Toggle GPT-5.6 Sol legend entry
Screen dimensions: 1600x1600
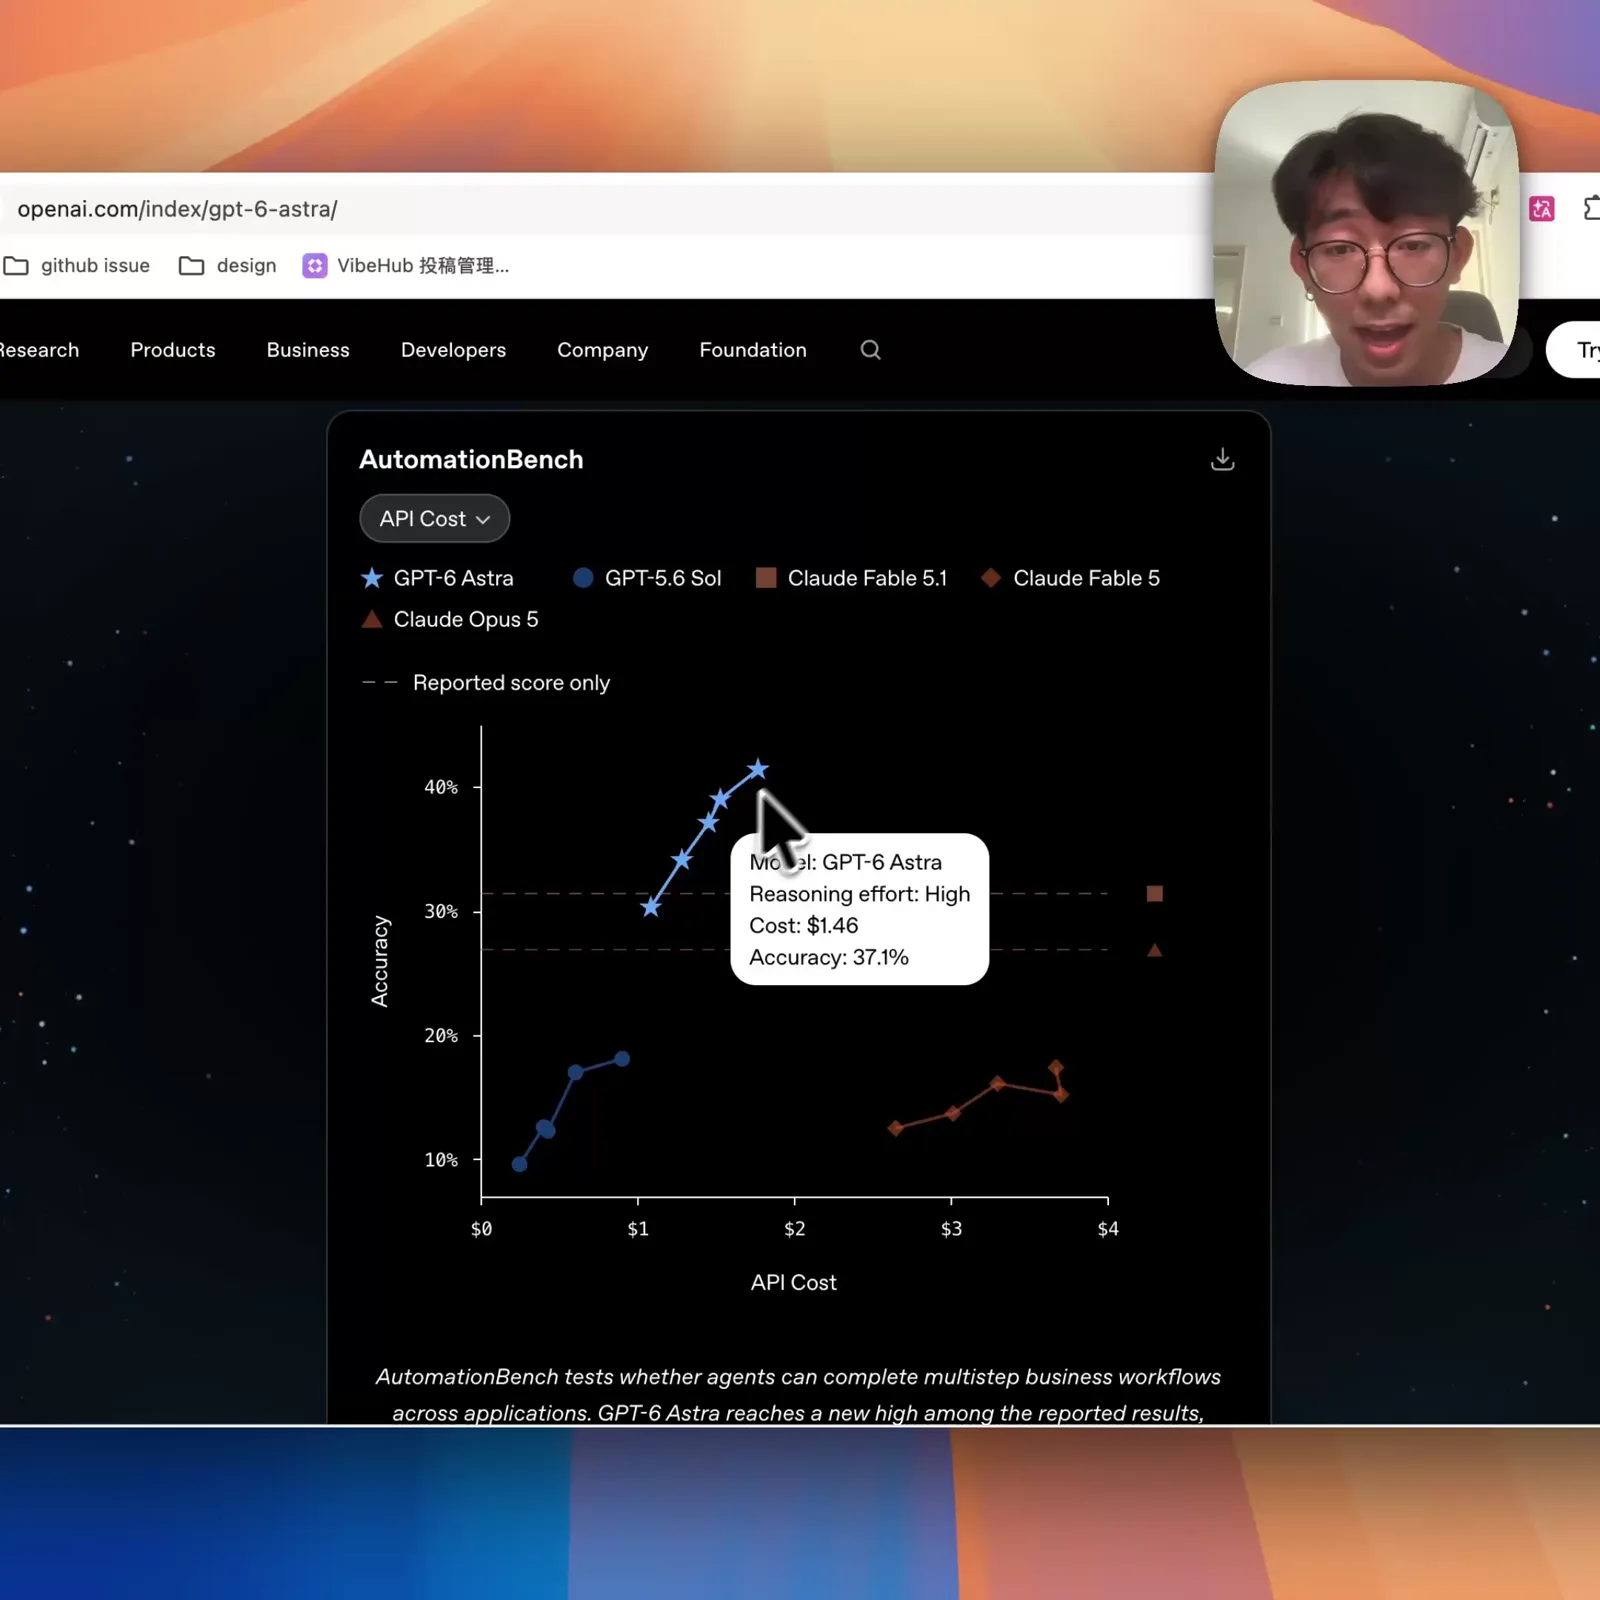(647, 578)
